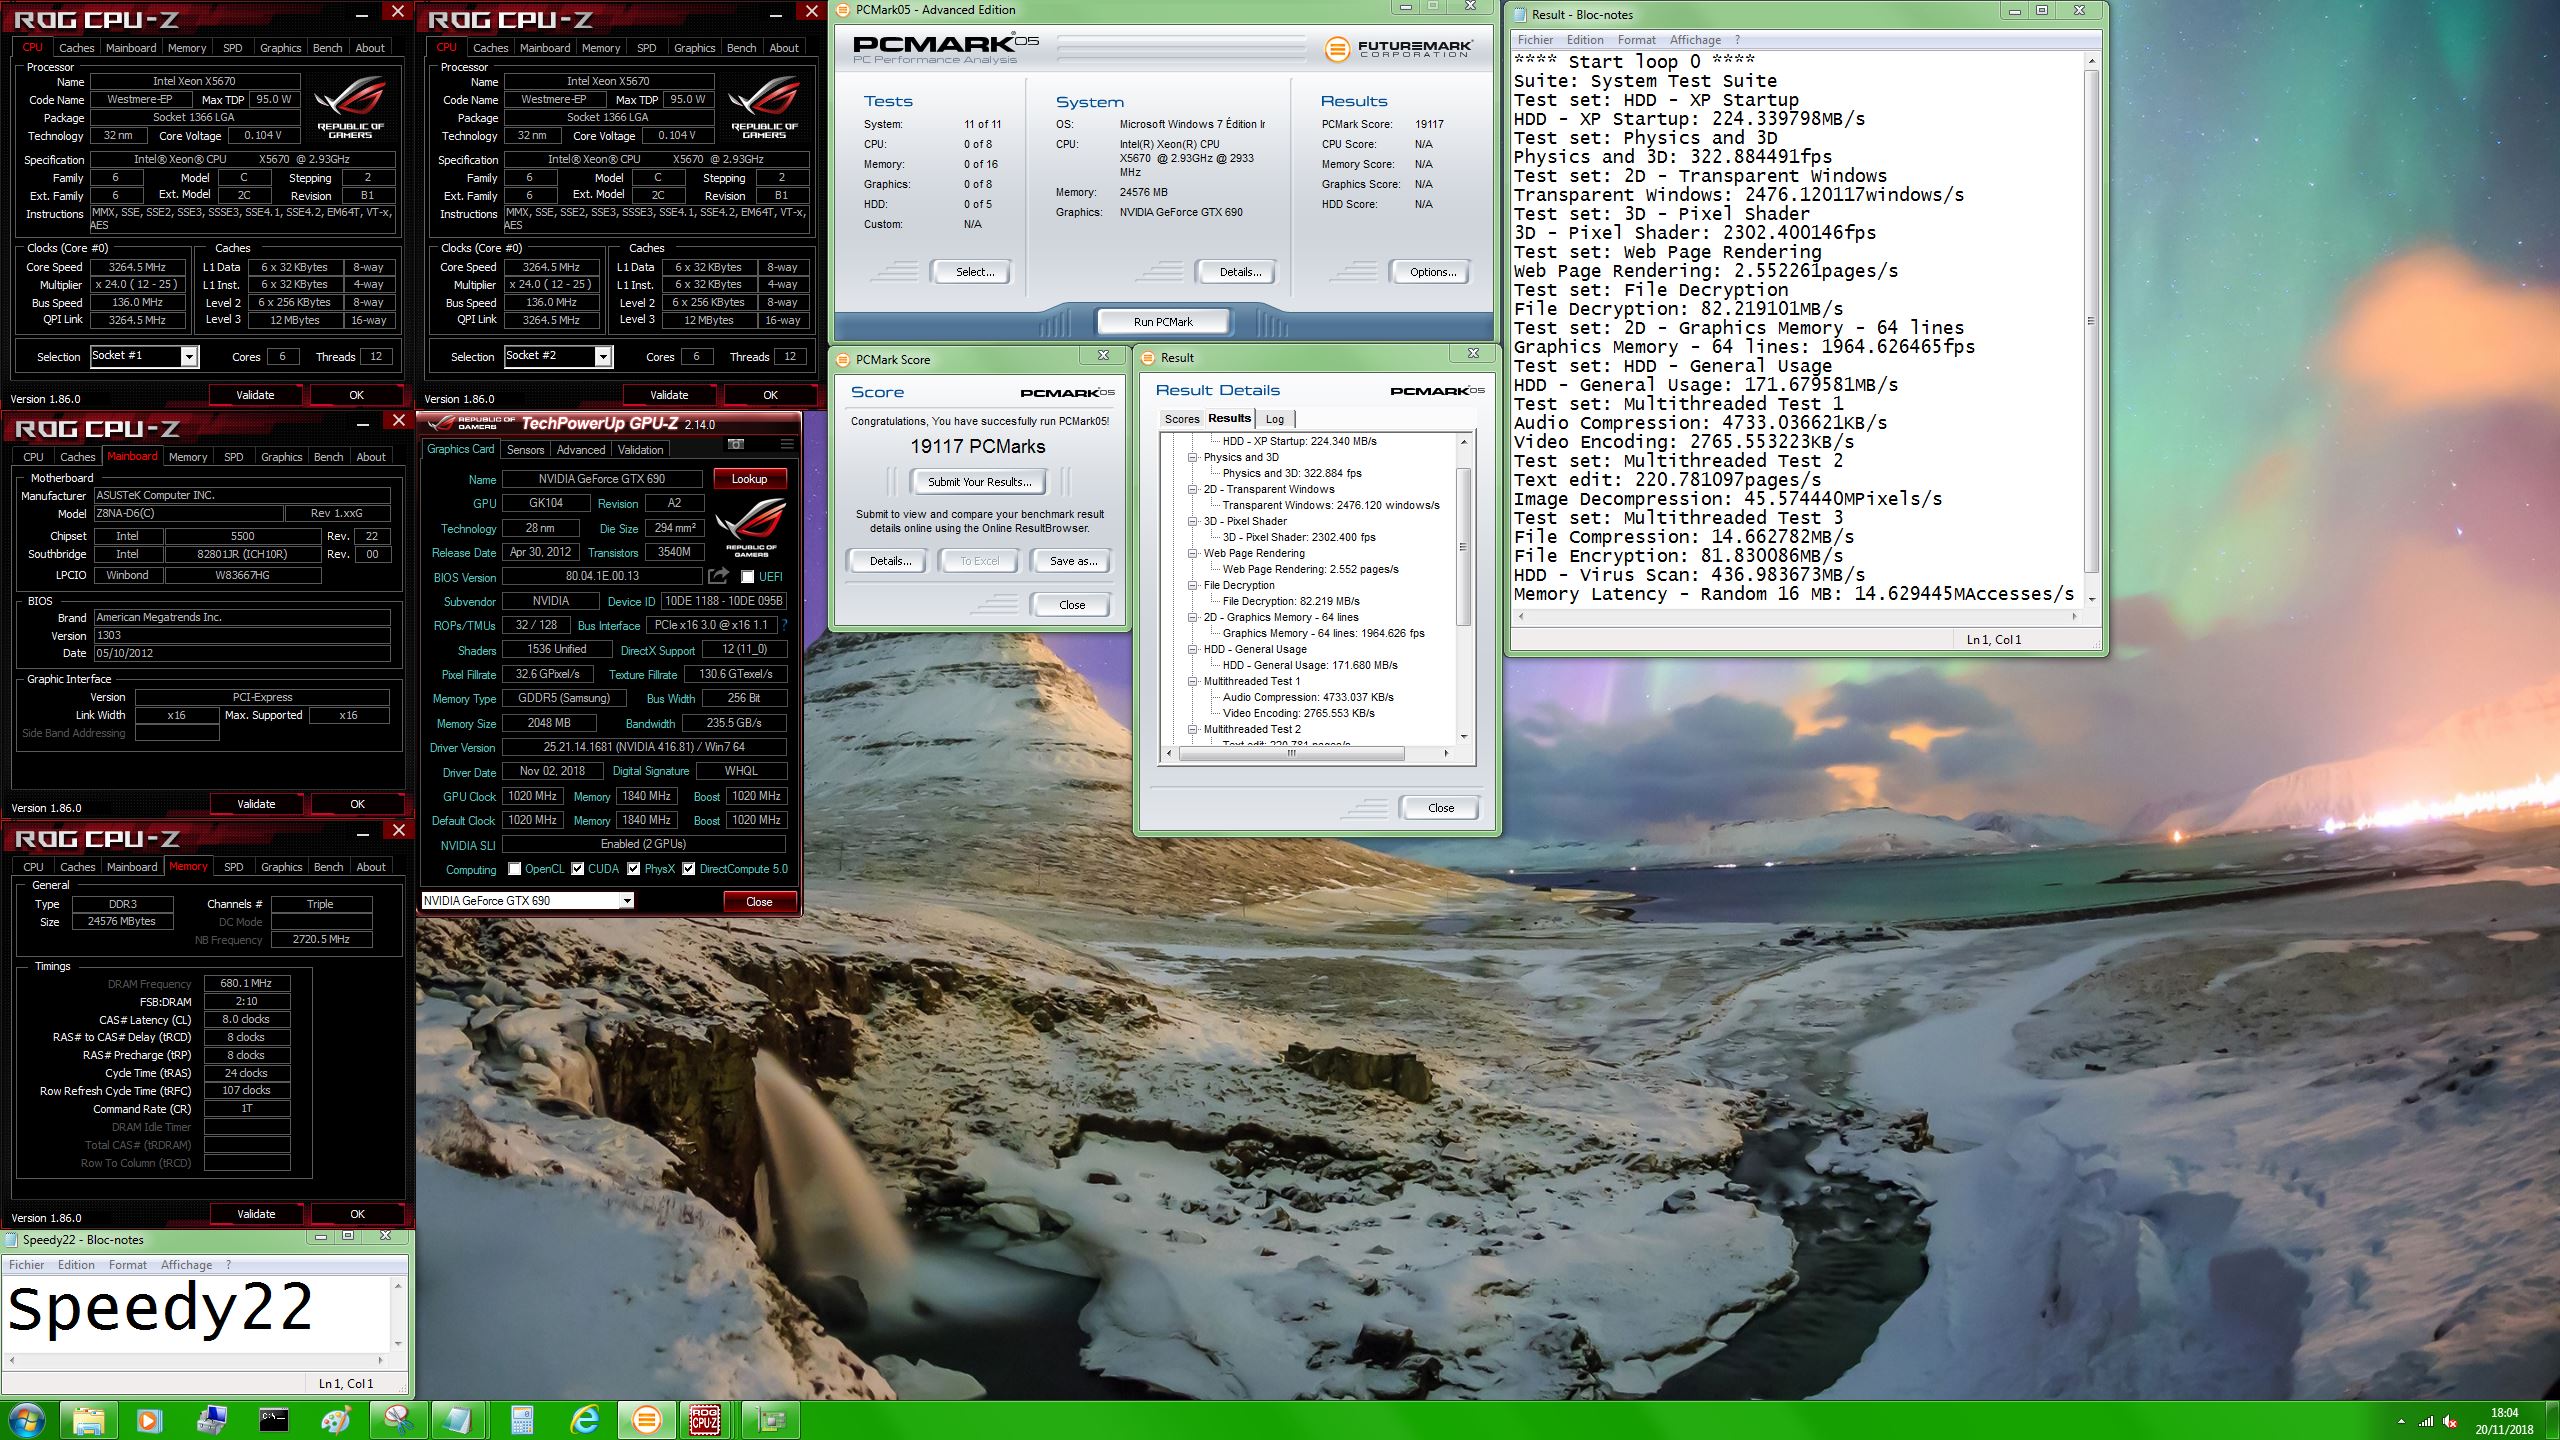Switch to PCMark05 orange taskbar icon
Viewport: 2560px width, 1440px height.
click(646, 1420)
